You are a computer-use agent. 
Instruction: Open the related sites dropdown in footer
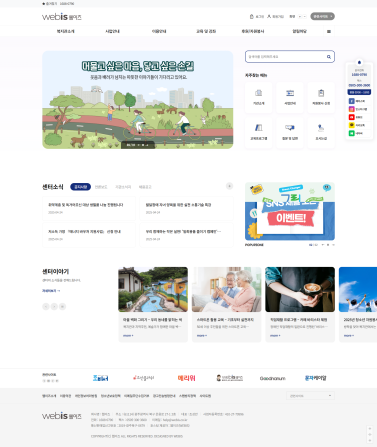coord(310,396)
